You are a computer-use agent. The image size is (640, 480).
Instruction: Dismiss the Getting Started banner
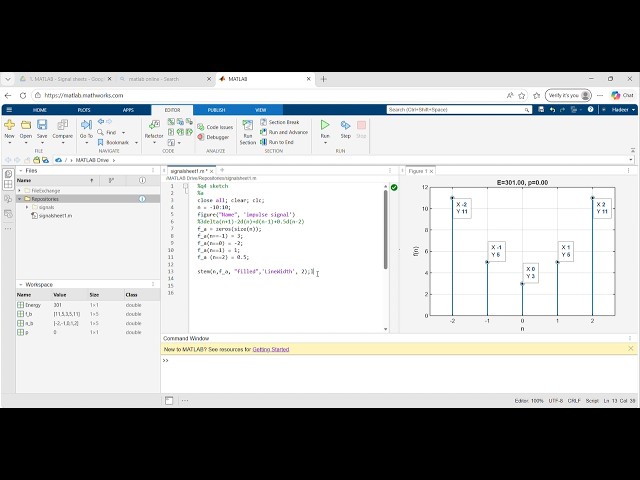[631, 349]
